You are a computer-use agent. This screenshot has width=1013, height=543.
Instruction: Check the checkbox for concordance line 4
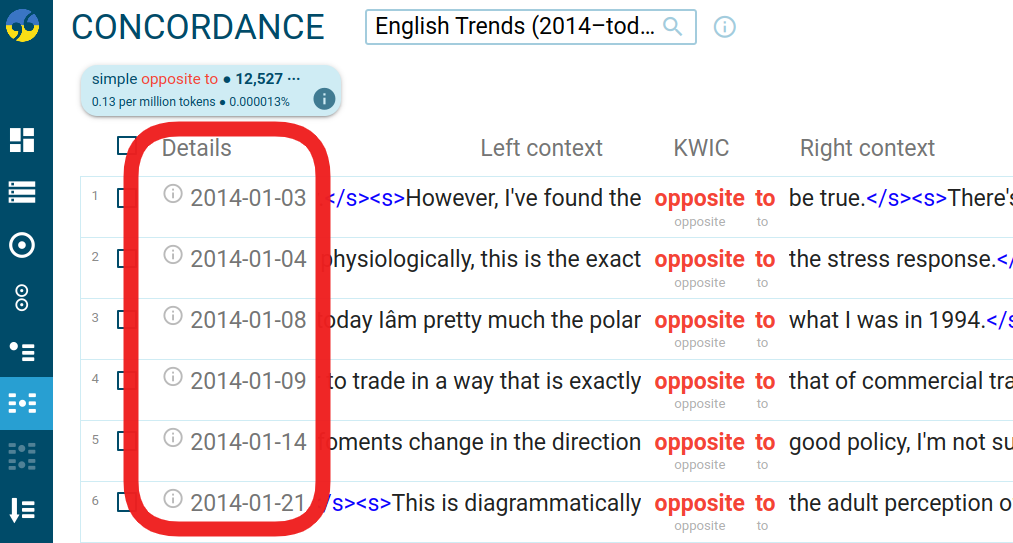pos(126,381)
